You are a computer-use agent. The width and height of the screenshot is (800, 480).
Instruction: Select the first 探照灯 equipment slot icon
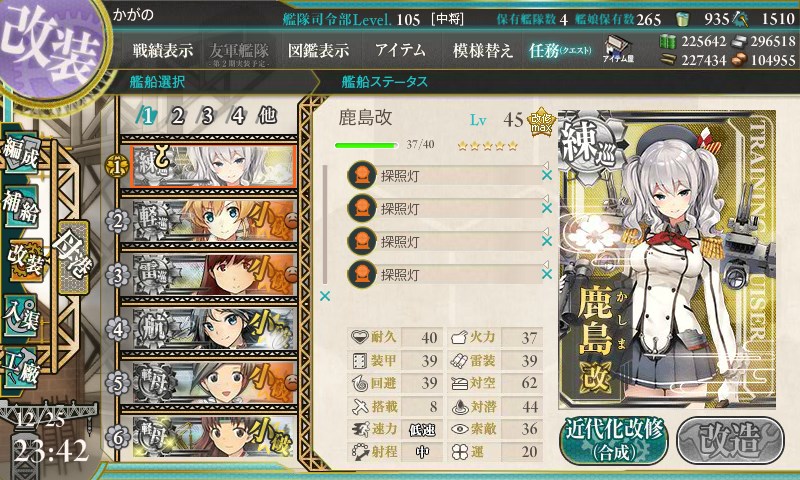(x=362, y=175)
